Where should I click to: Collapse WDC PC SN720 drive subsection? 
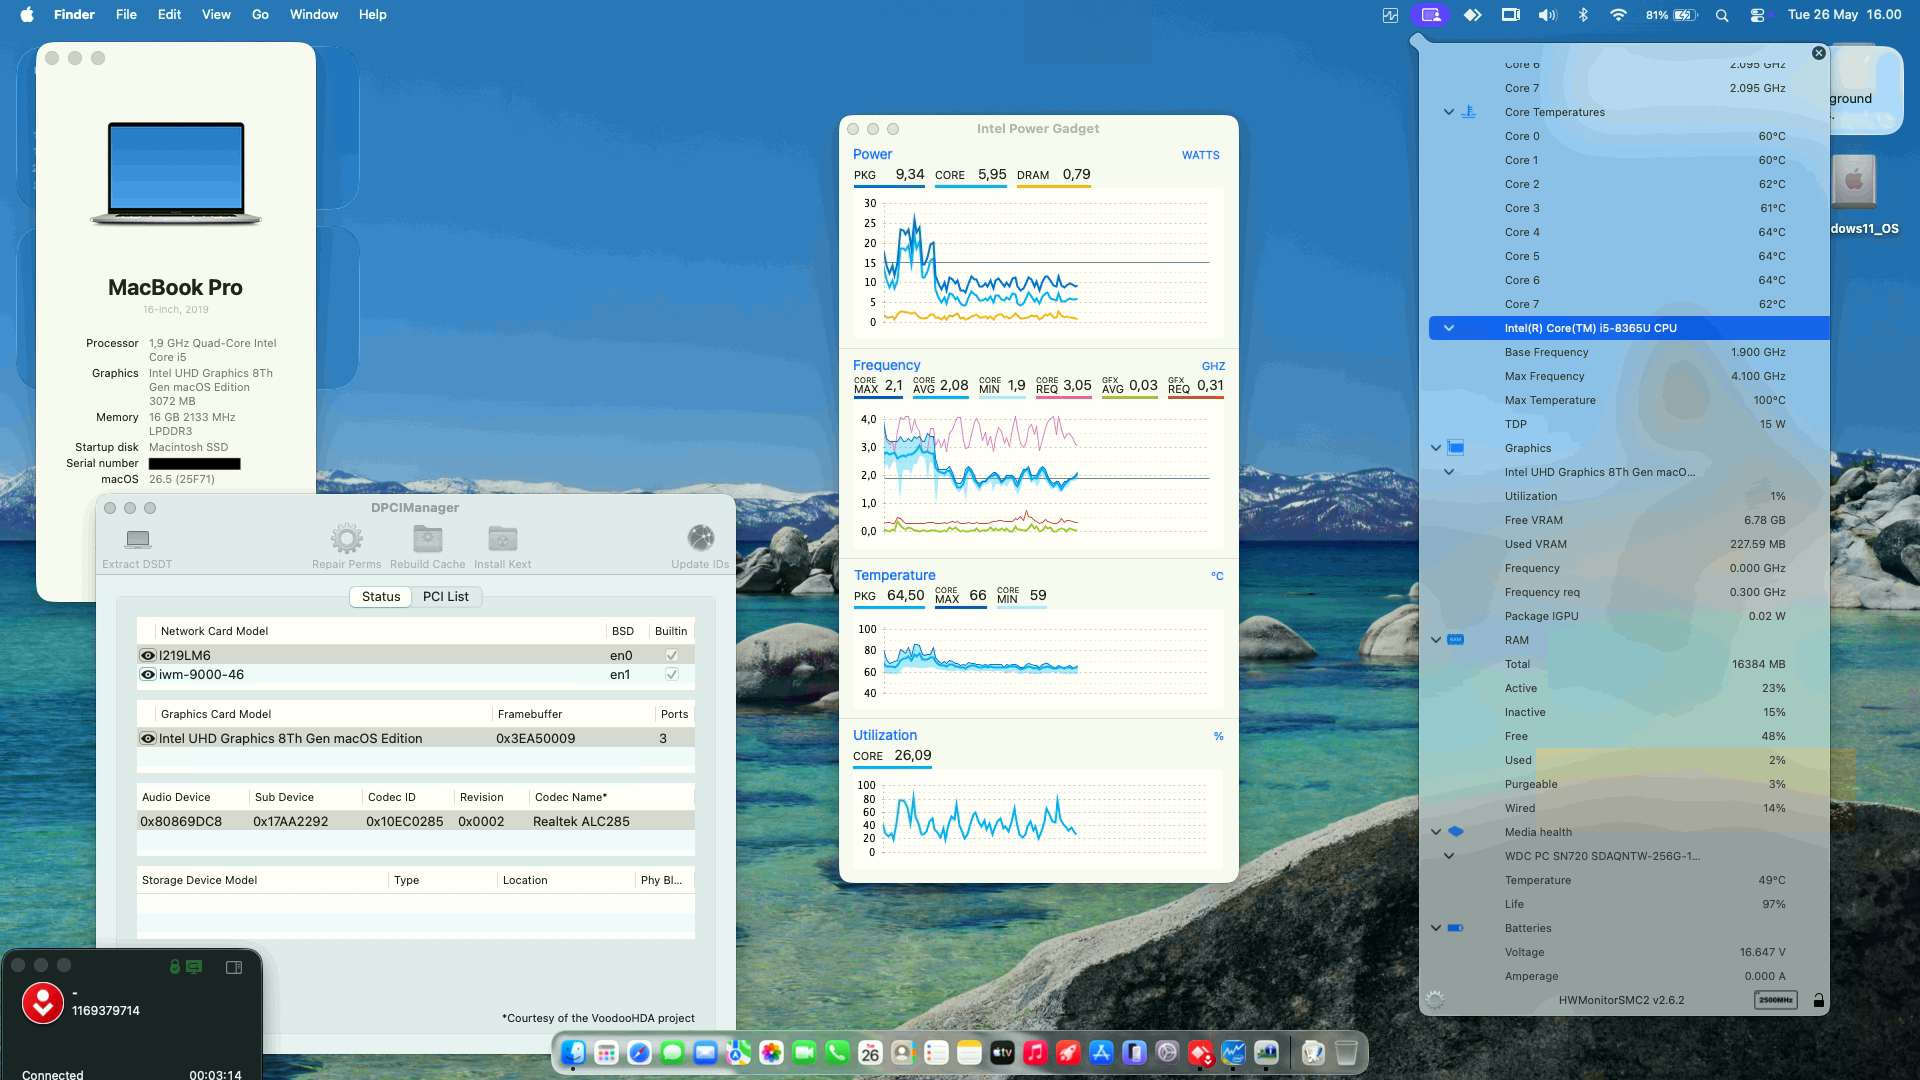tap(1448, 856)
